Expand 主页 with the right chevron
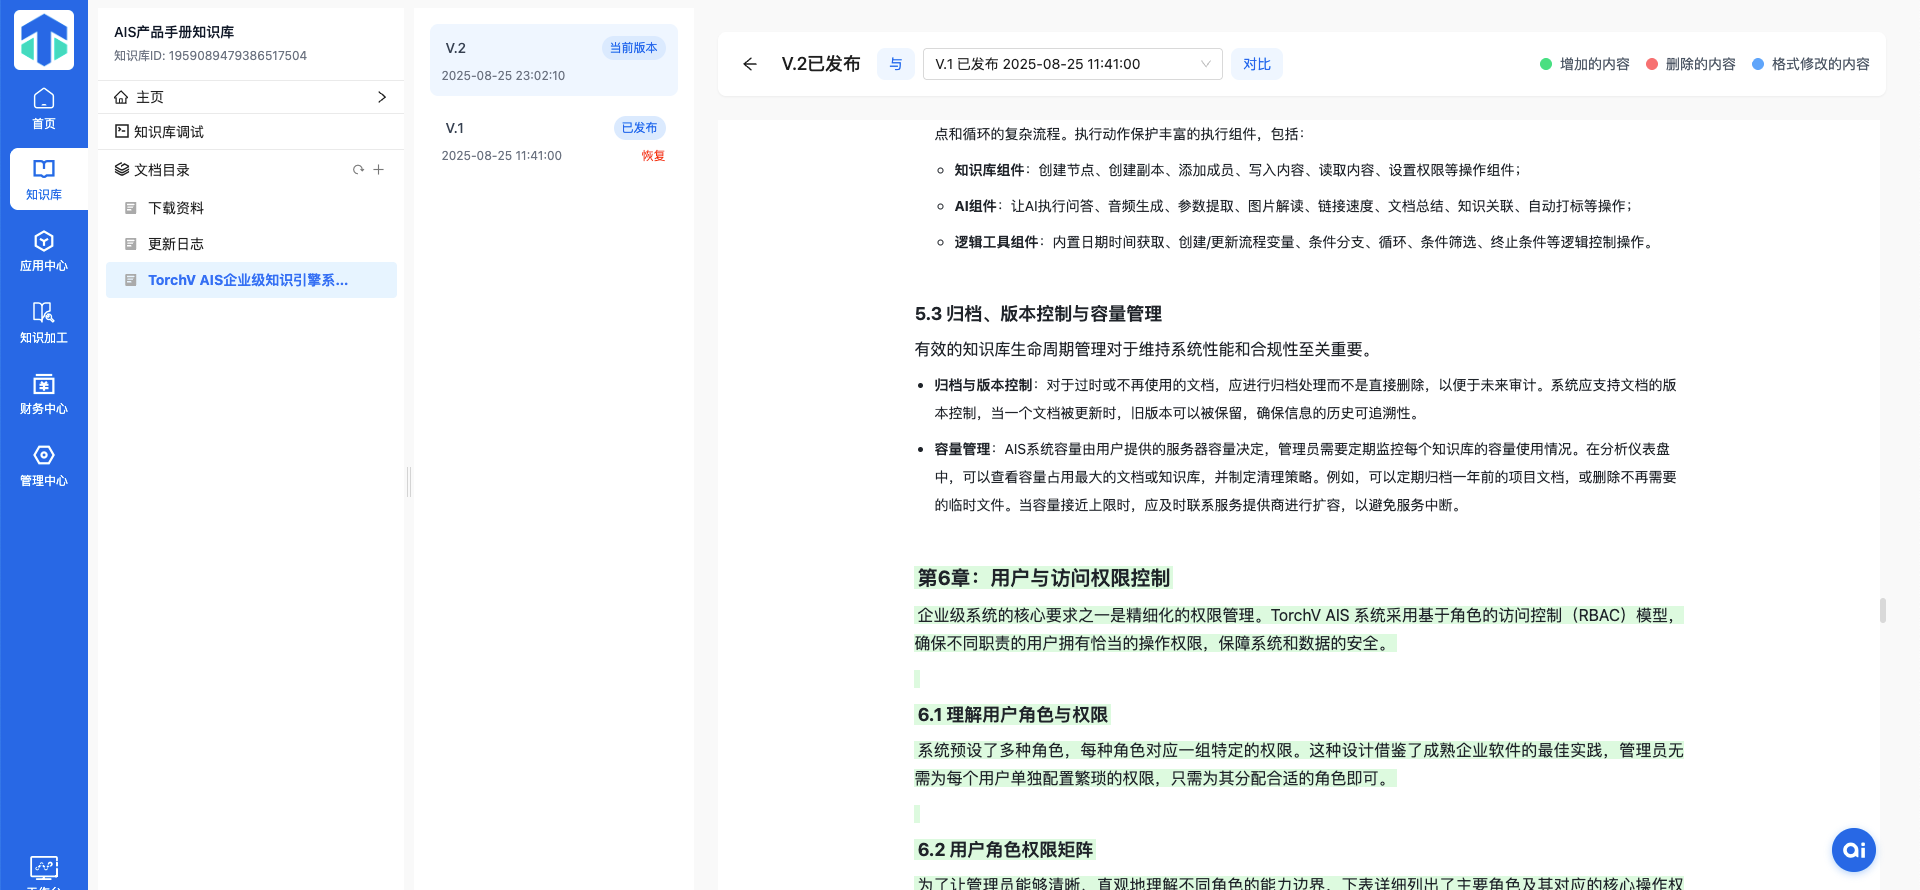 point(381,97)
